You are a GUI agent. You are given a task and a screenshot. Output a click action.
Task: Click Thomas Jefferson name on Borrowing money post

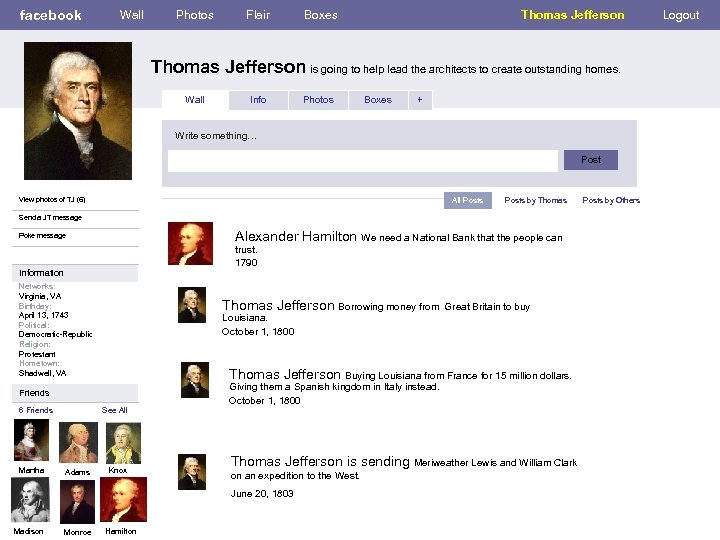click(278, 305)
